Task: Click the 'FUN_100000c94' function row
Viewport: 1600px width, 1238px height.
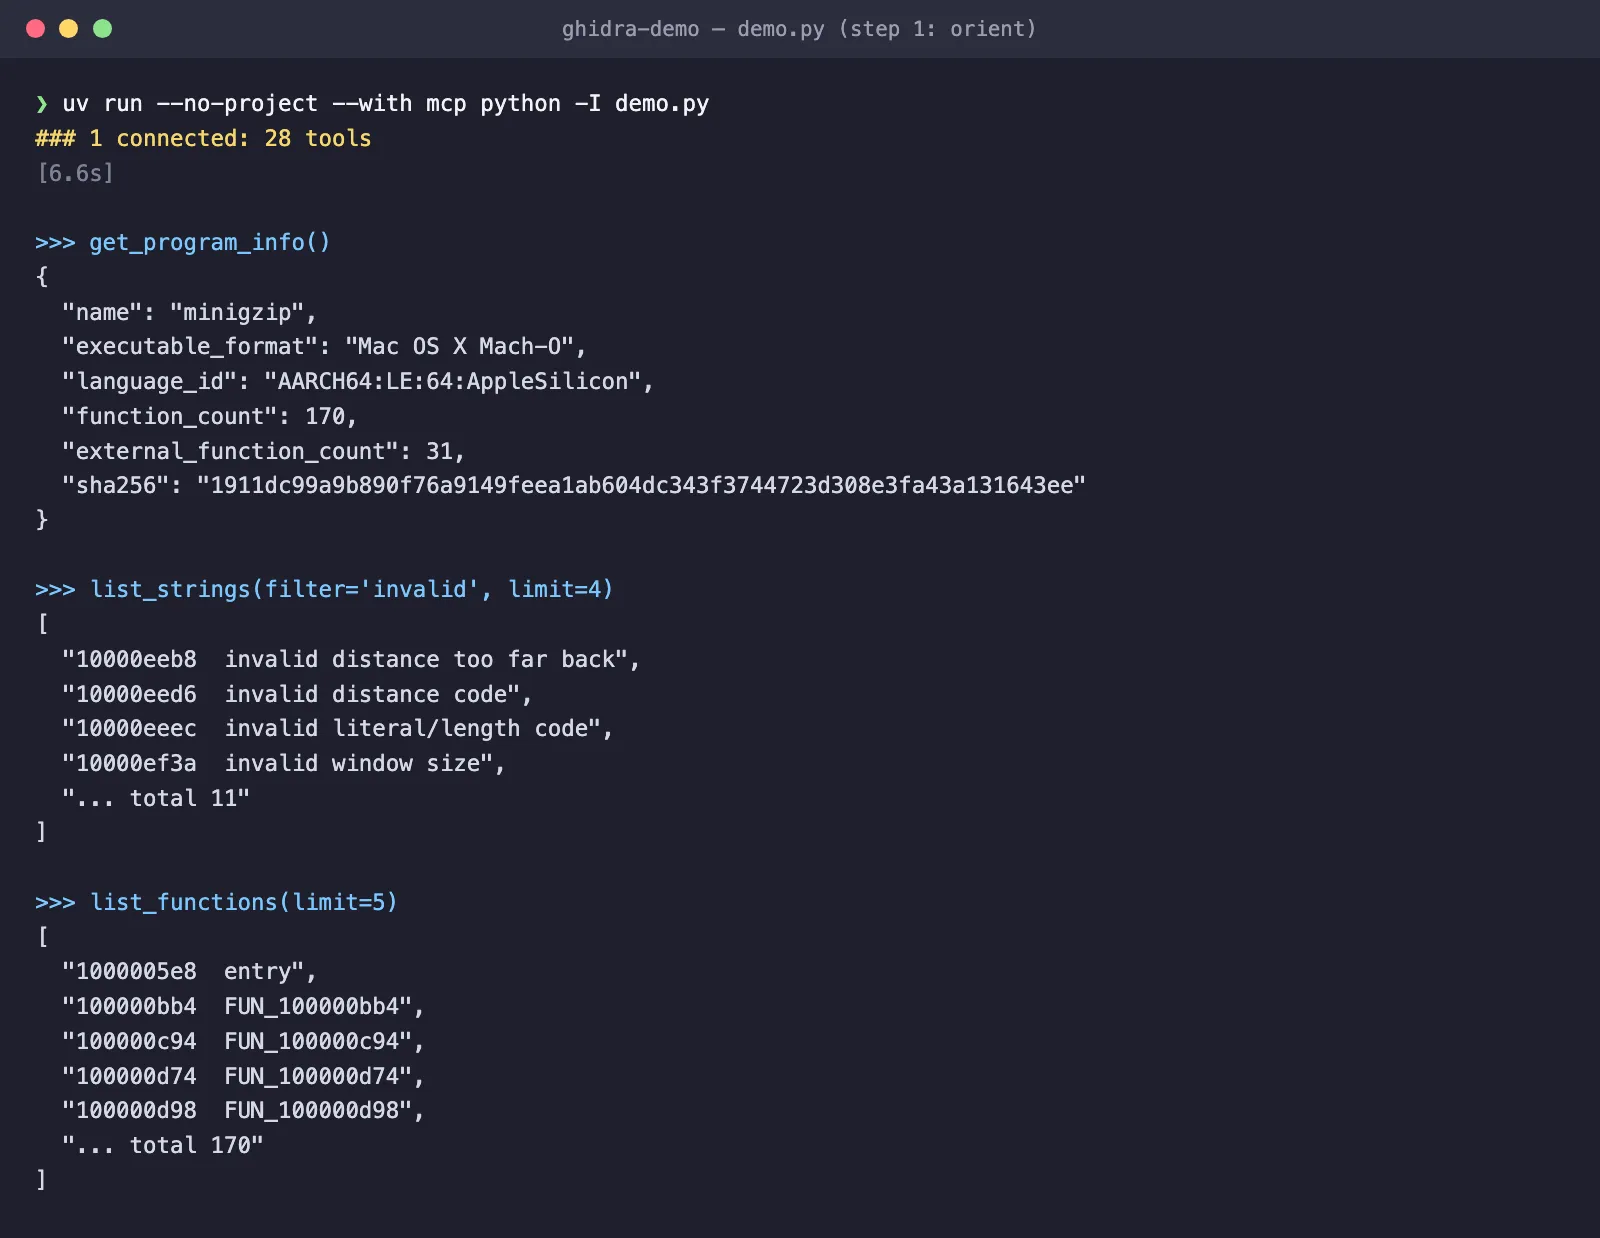Action: click(x=243, y=1041)
